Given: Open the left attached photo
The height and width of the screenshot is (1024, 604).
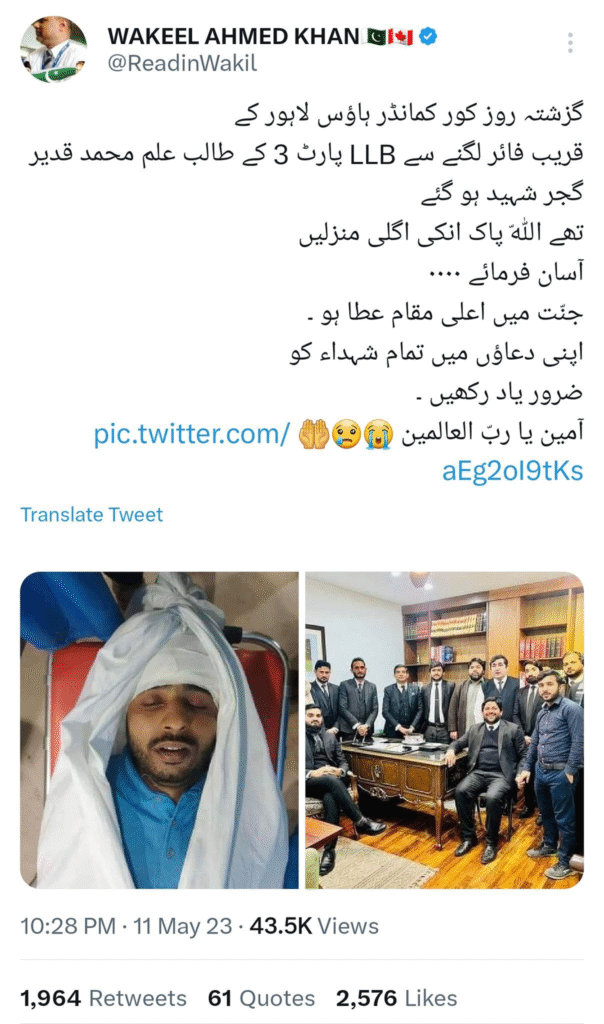Looking at the screenshot, I should pos(159,730).
